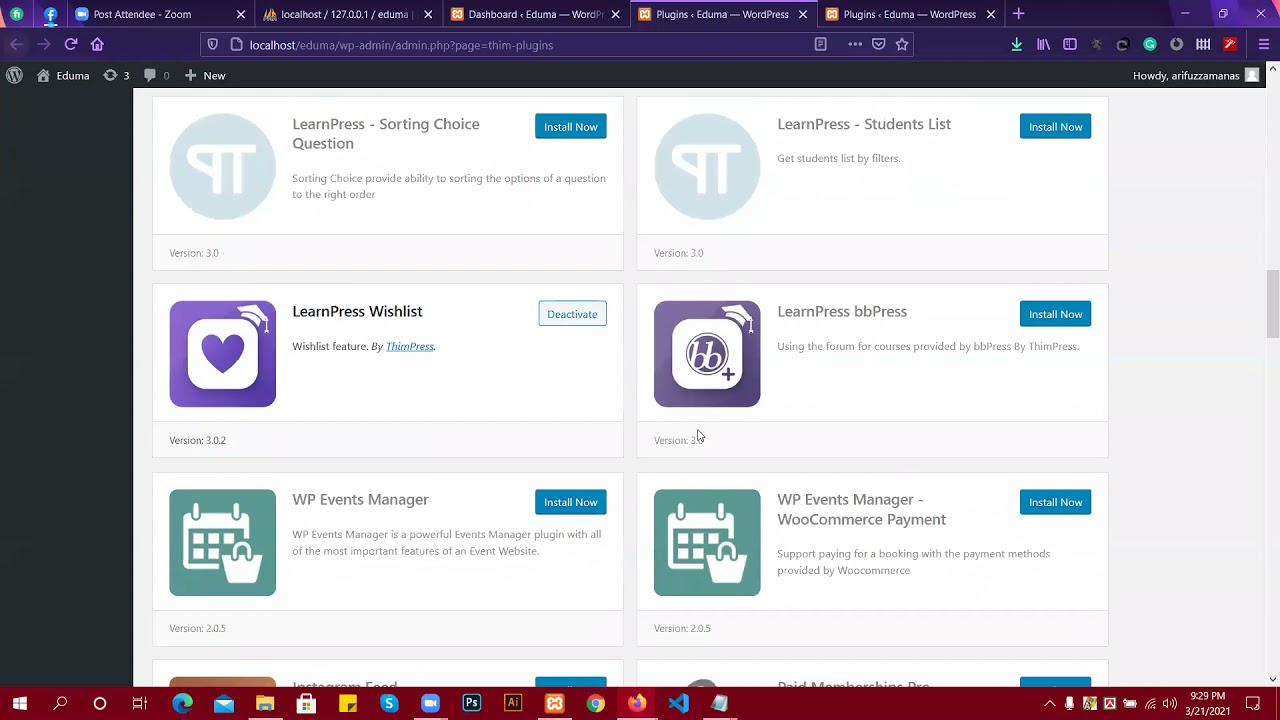Reload the current page
The image size is (1280, 720).
coord(71,44)
